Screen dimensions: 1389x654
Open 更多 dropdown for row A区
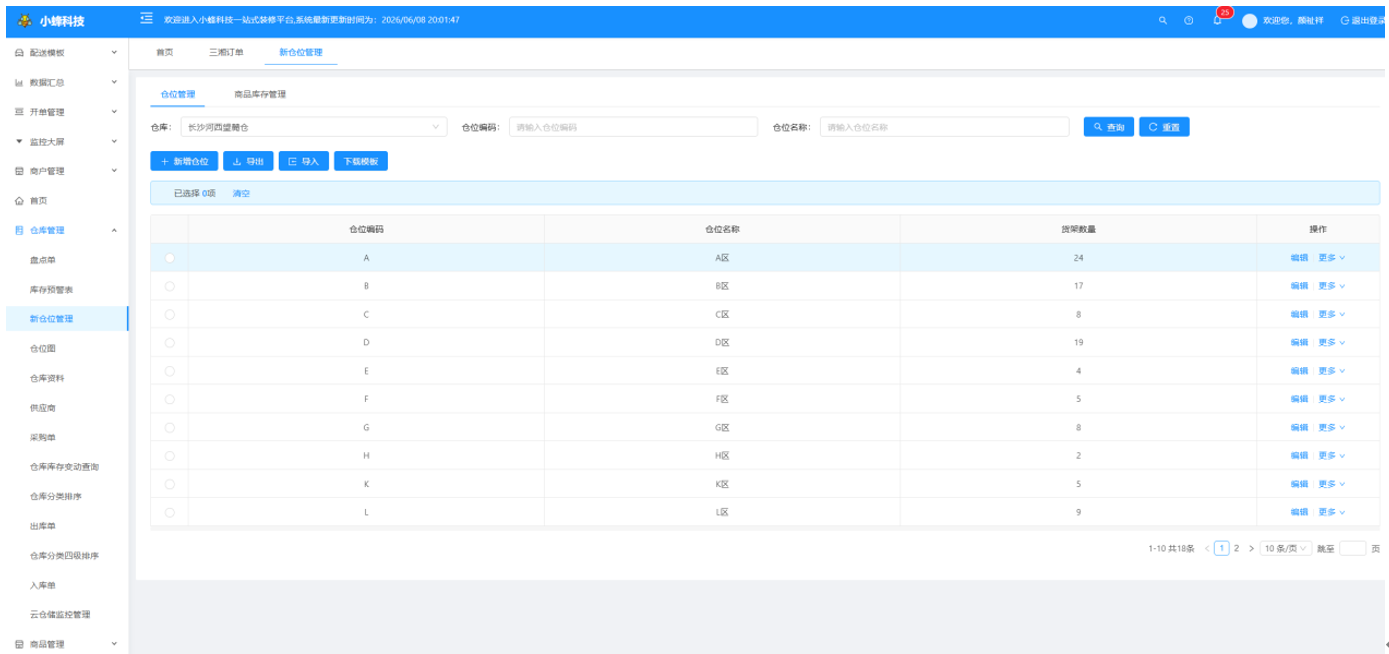(x=1331, y=258)
